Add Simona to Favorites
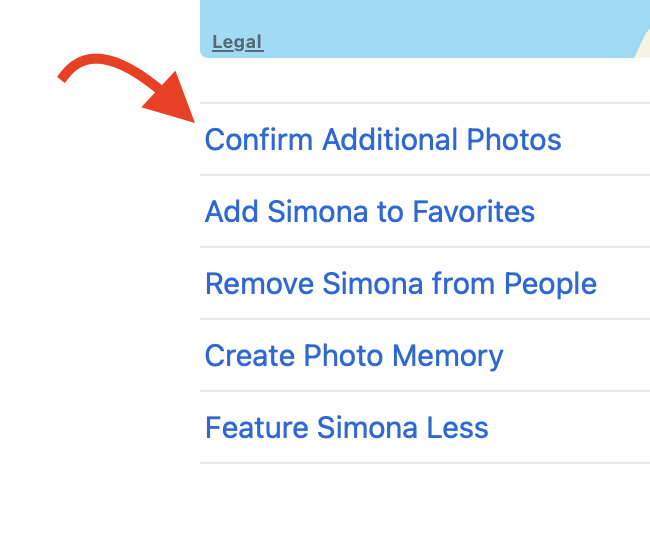Viewport: 650px width, 546px height. pos(369,212)
